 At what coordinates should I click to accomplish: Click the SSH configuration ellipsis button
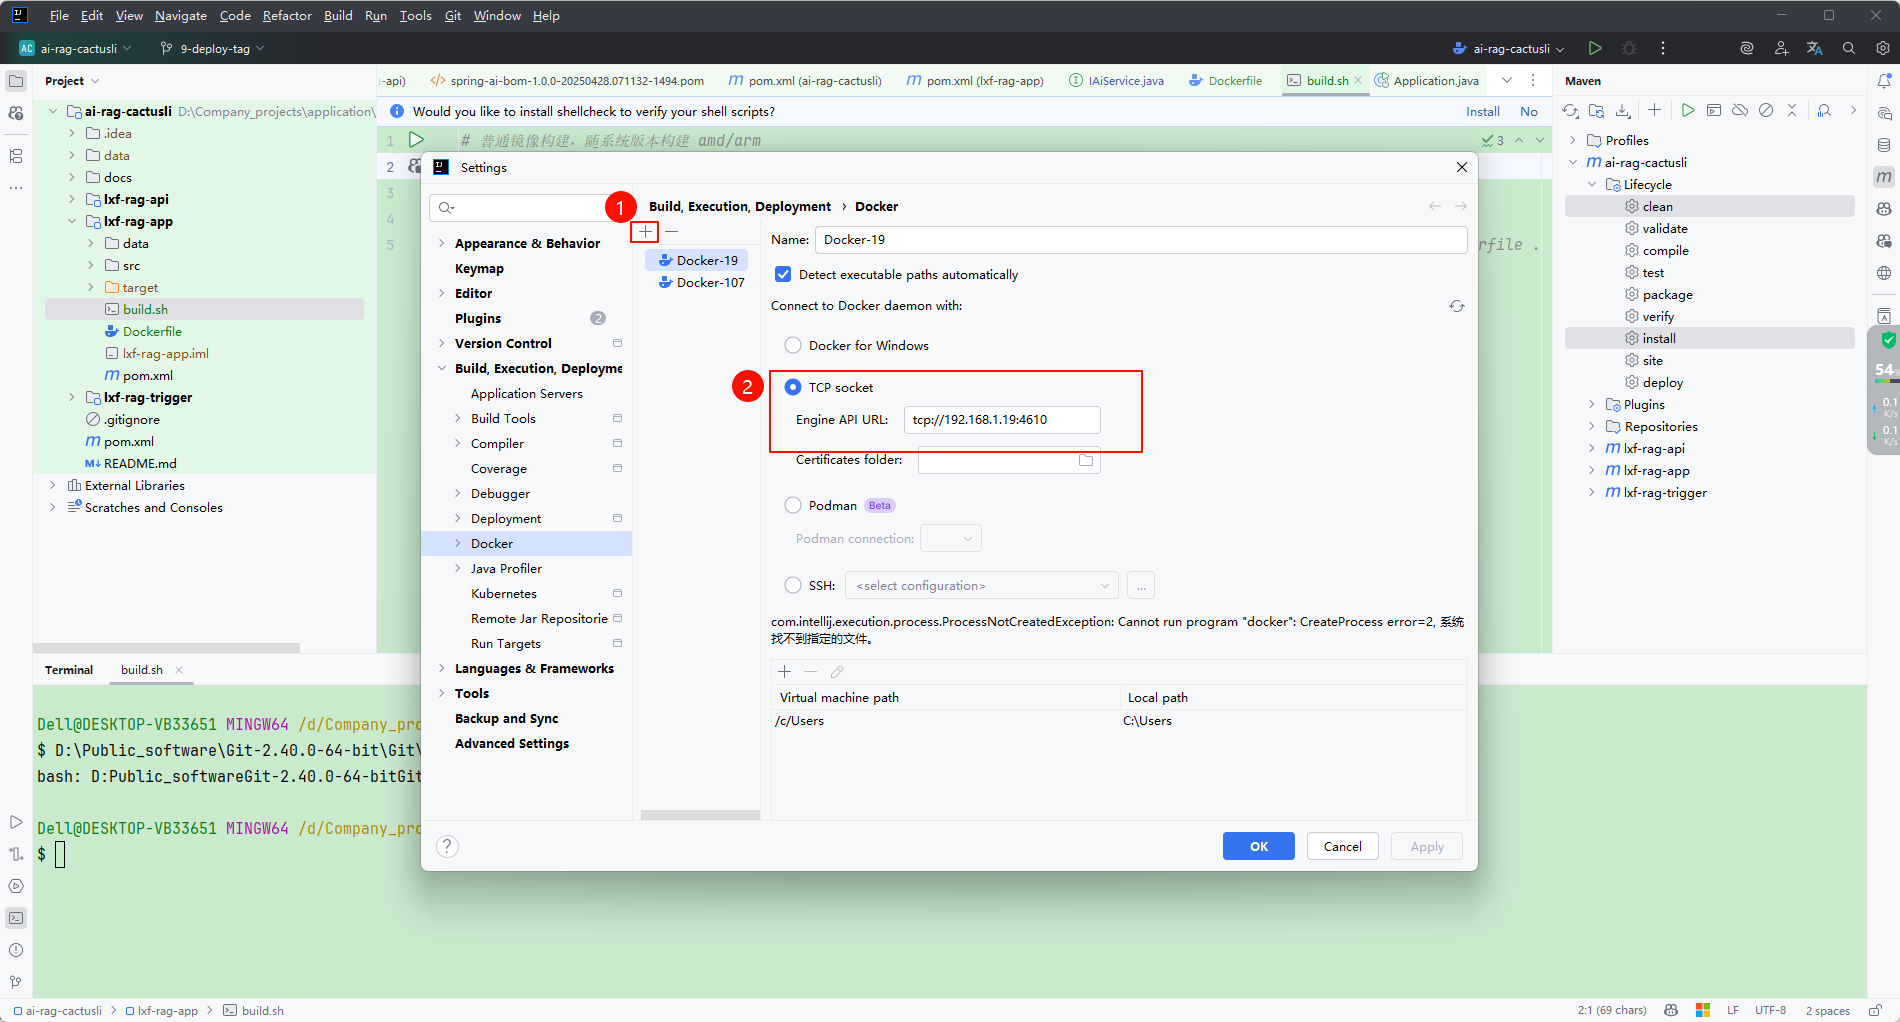click(1141, 585)
